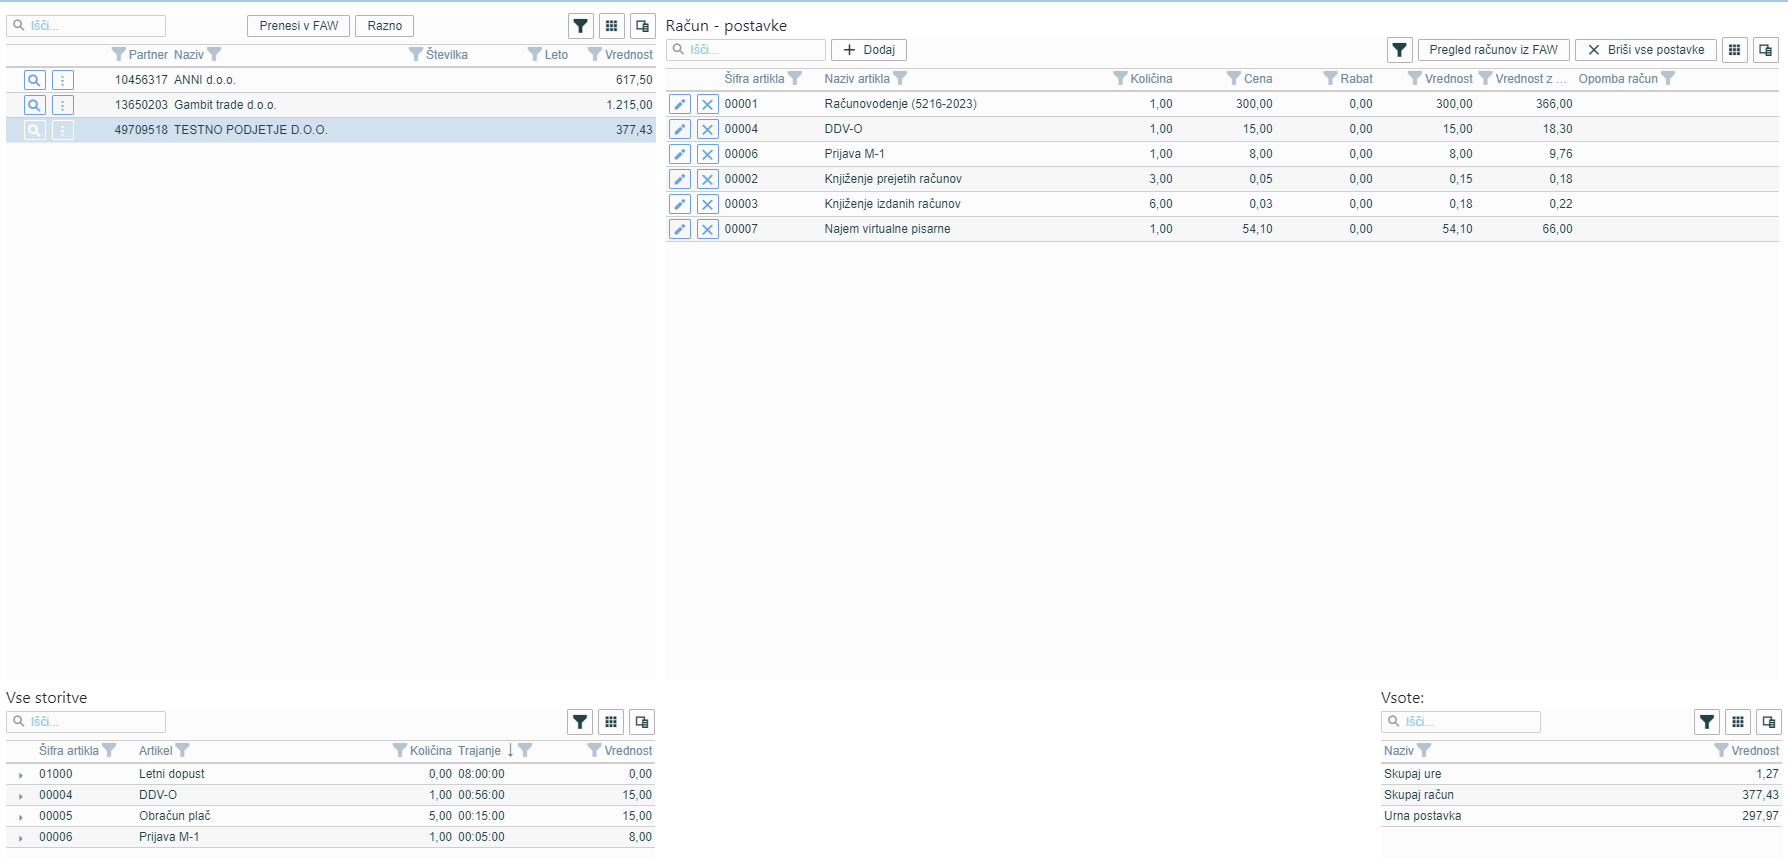This screenshot has height=858, width=1788.
Task: Open the Količina filter in Račun - postavke
Action: 1120,78
